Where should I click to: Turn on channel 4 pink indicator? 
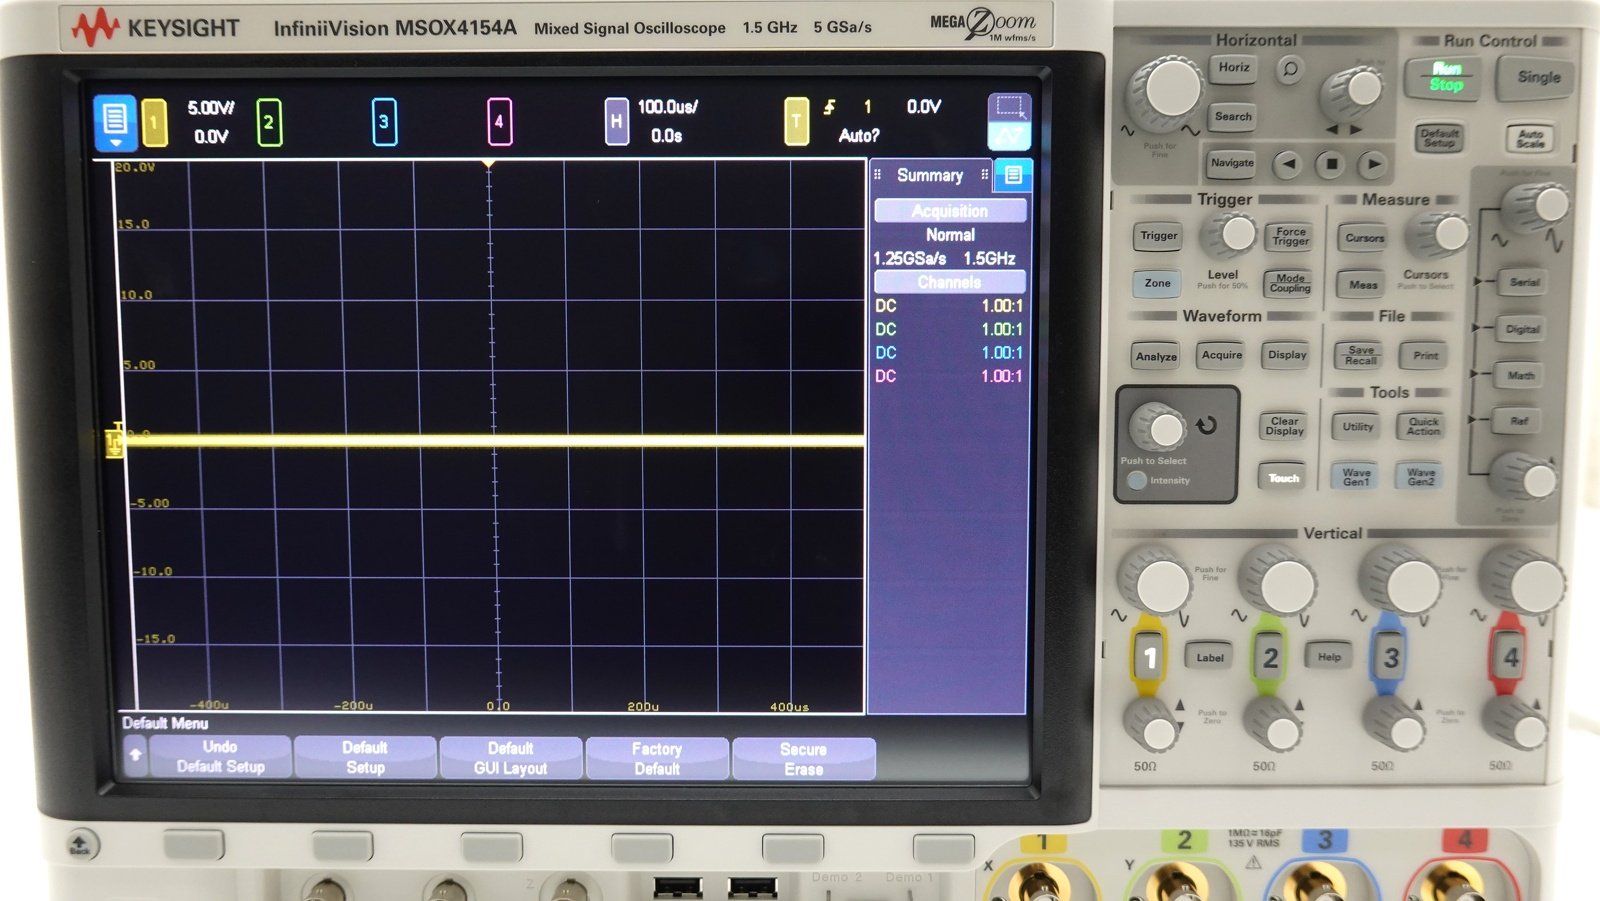click(x=499, y=122)
